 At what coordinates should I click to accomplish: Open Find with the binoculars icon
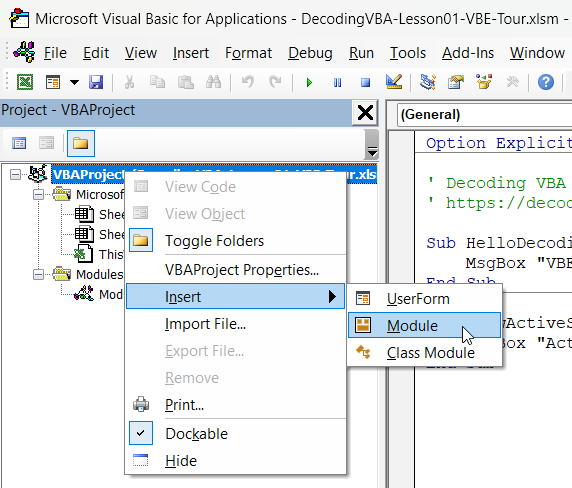click(213, 82)
